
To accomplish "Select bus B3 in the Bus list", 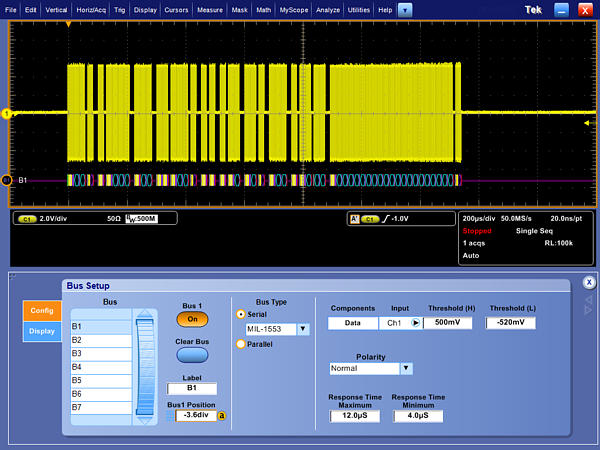I will pyautogui.click(x=100, y=353).
